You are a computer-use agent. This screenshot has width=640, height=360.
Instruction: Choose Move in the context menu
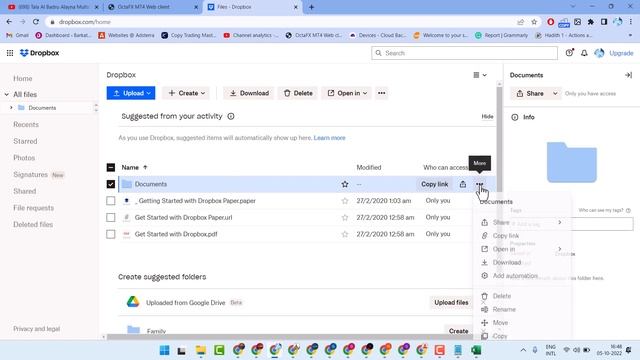pyautogui.click(x=521, y=323)
